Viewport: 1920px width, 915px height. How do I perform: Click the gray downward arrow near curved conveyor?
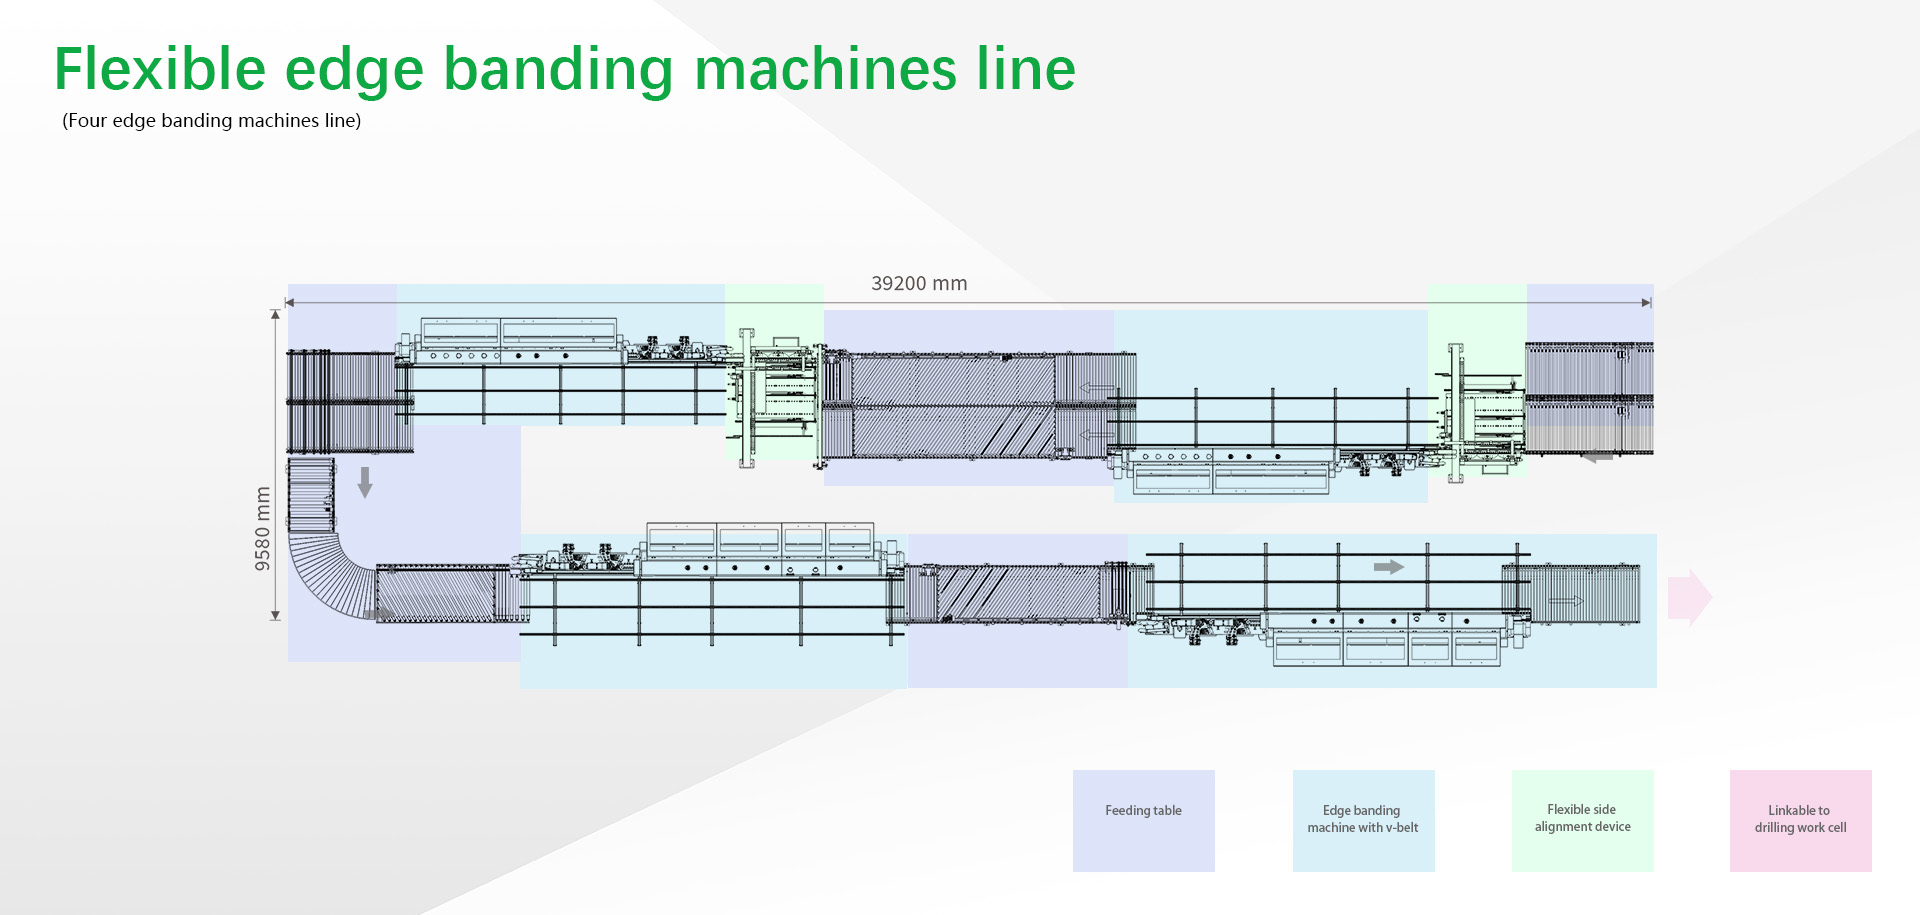point(365,482)
